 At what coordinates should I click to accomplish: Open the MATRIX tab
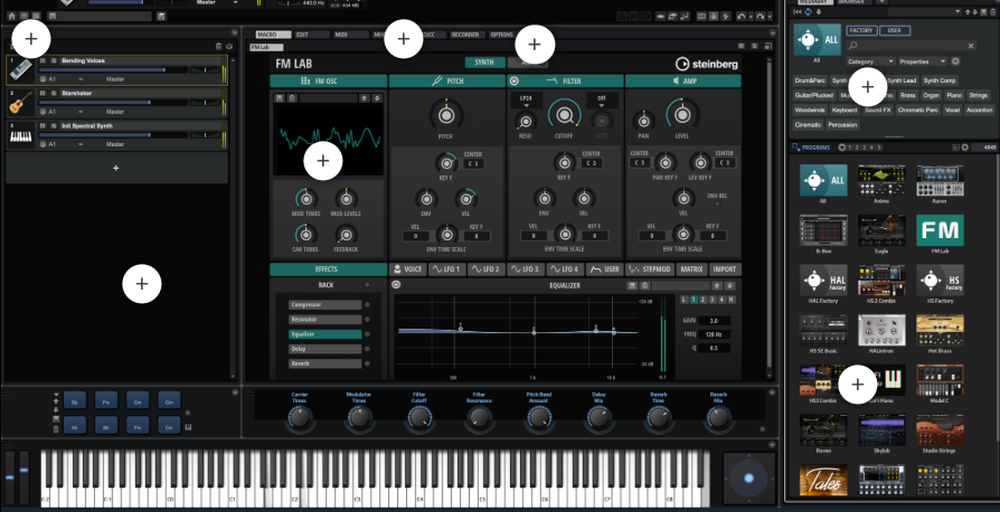pyautogui.click(x=691, y=269)
